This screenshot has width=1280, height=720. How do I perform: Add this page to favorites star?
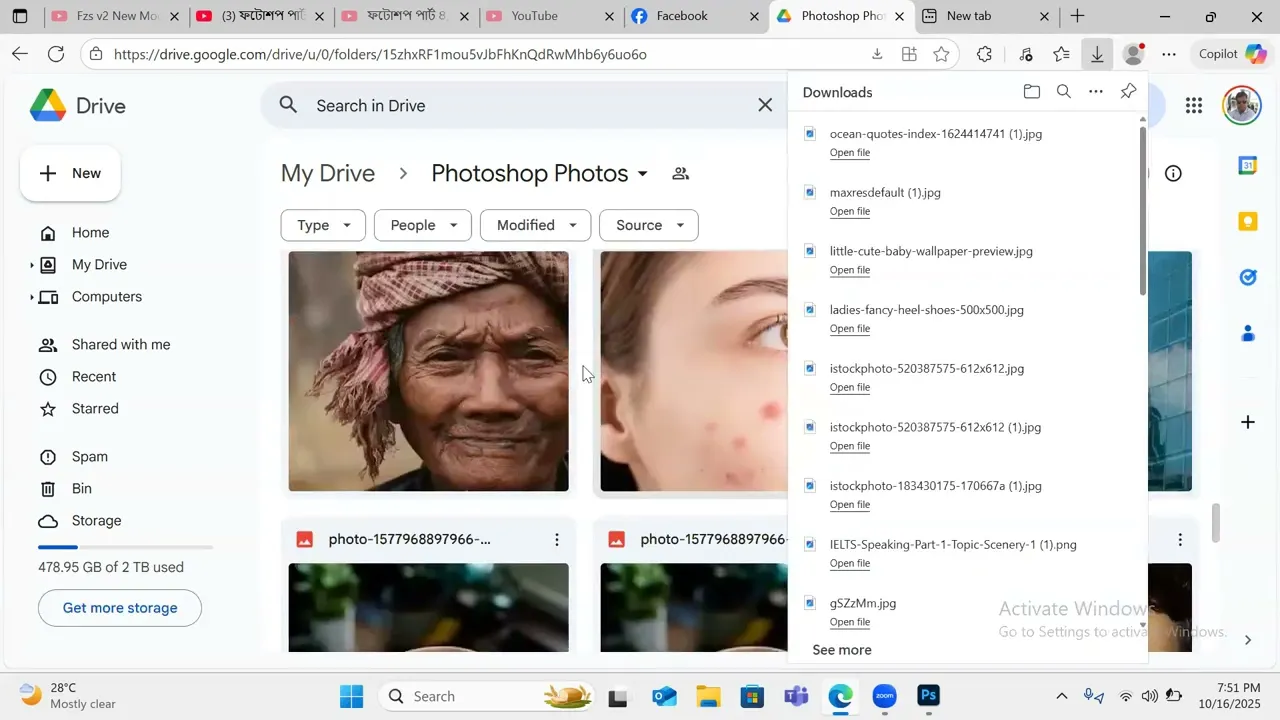coord(941,55)
